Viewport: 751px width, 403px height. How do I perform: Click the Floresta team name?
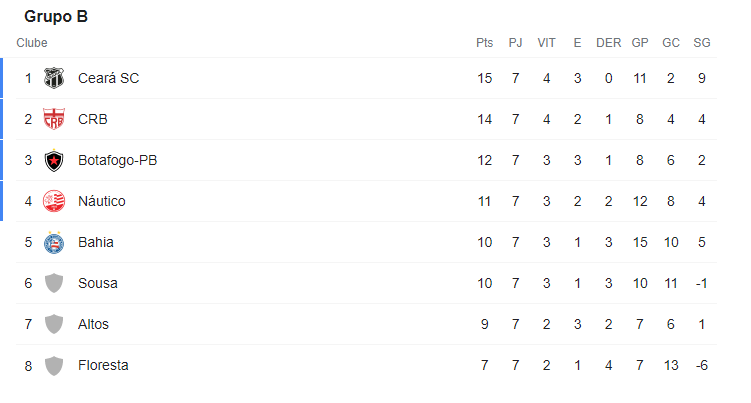(x=103, y=365)
